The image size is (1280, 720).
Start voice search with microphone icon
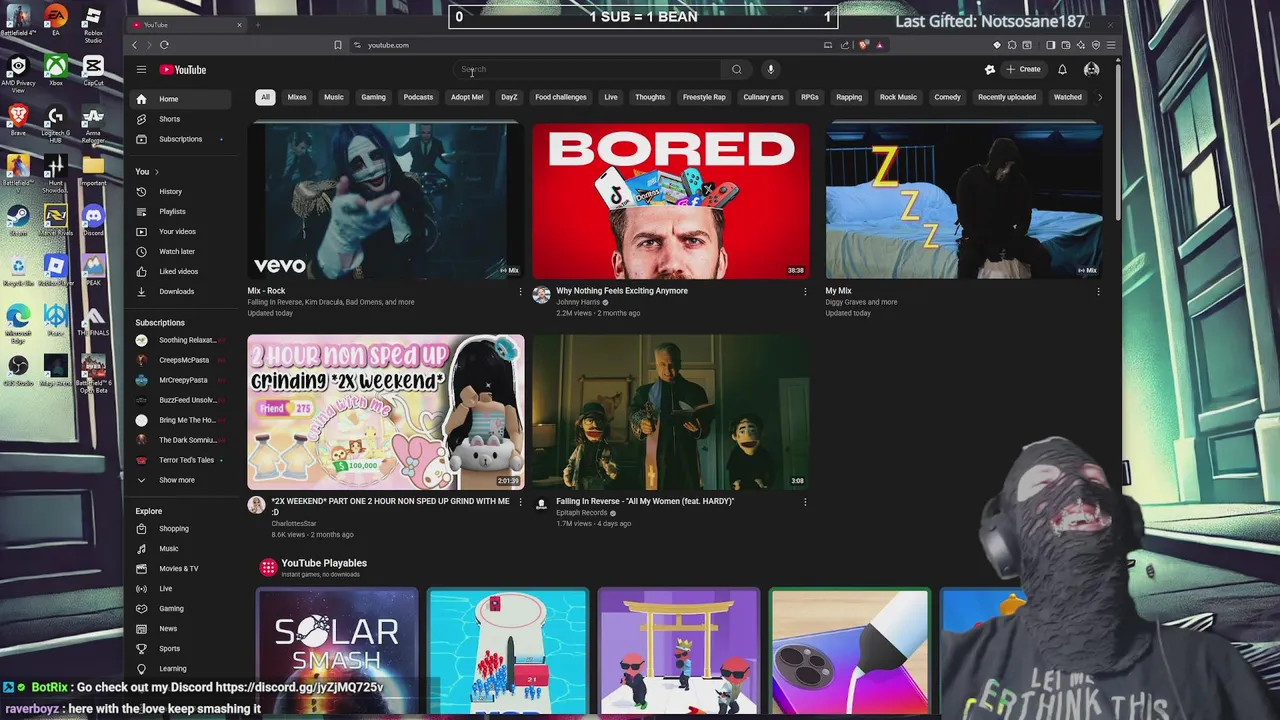click(x=770, y=70)
